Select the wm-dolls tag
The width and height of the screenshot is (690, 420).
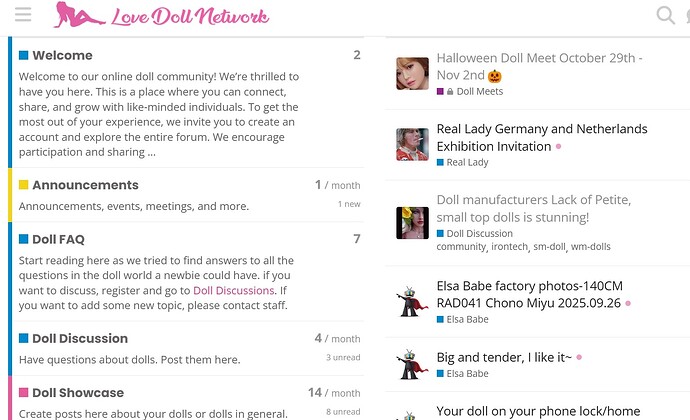click(x=590, y=246)
